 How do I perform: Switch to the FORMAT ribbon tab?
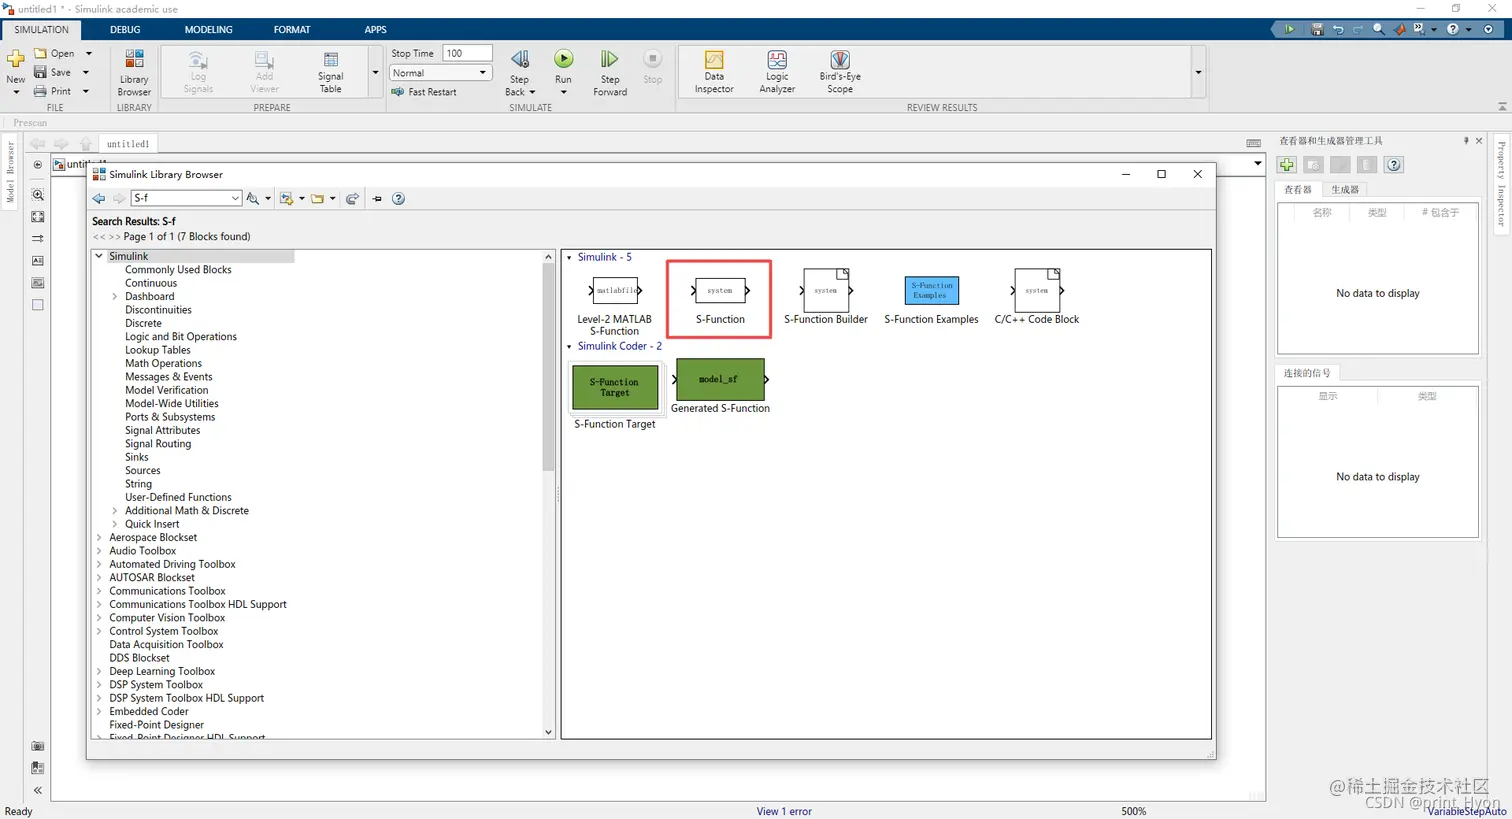click(292, 30)
